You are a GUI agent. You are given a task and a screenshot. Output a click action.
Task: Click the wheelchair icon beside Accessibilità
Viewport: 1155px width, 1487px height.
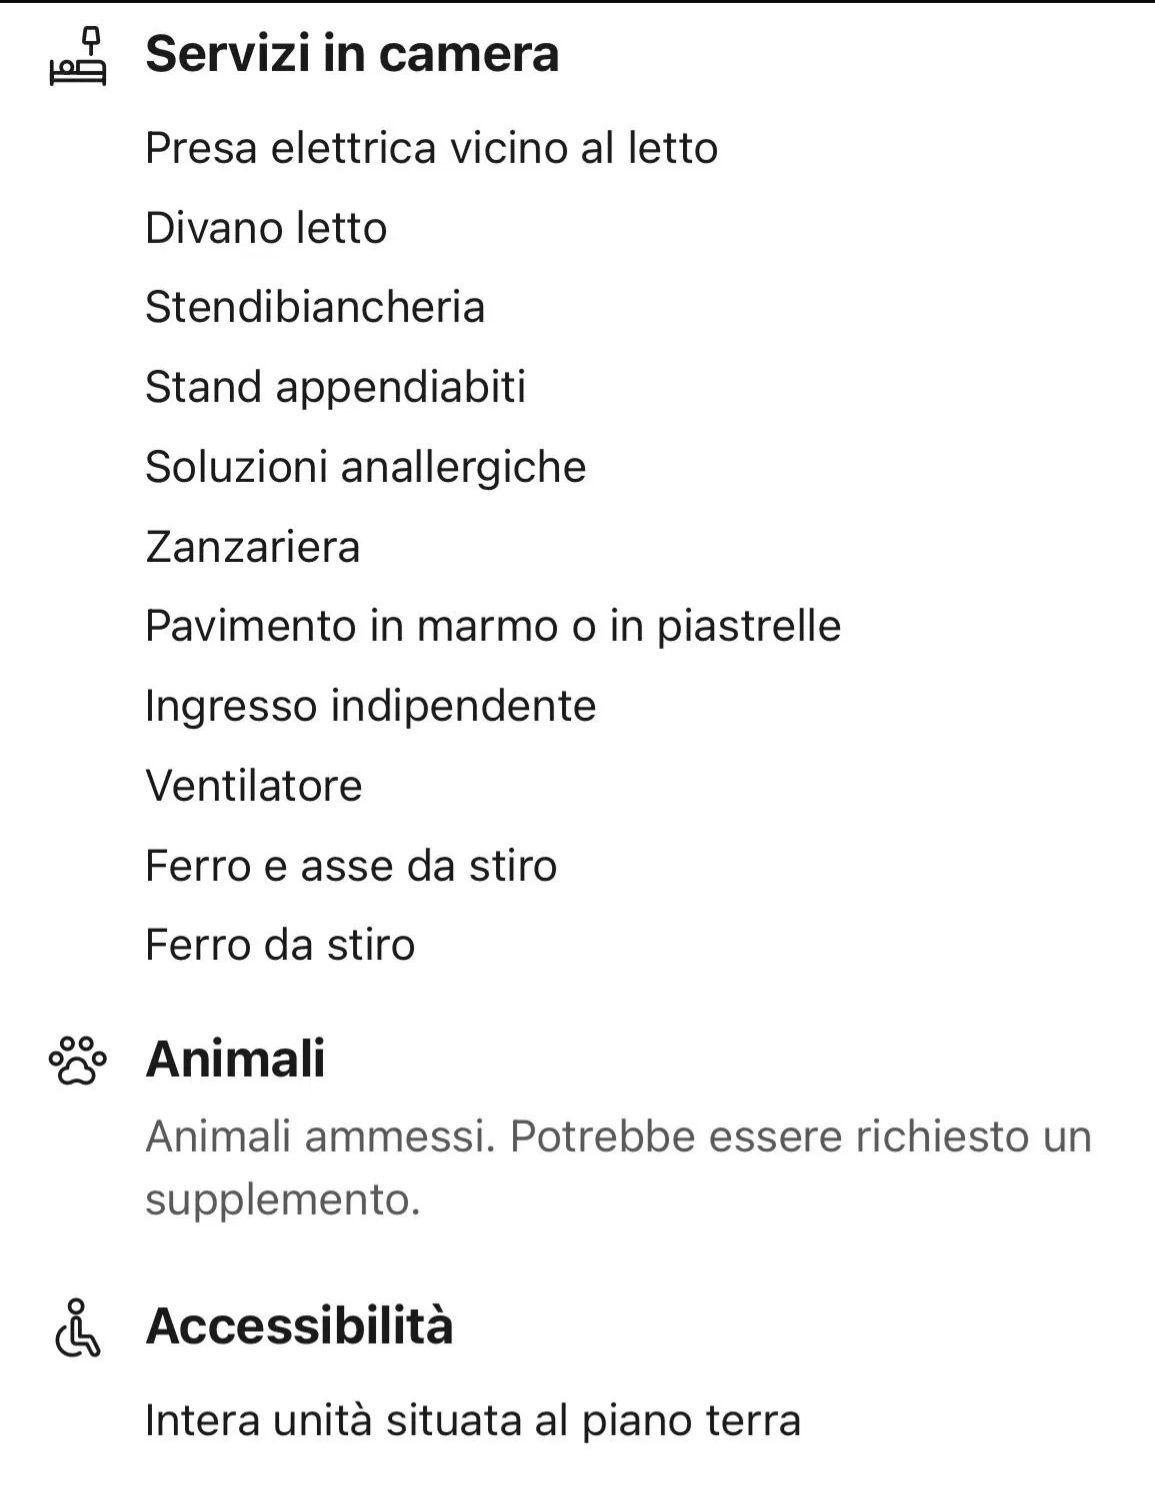(77, 1328)
